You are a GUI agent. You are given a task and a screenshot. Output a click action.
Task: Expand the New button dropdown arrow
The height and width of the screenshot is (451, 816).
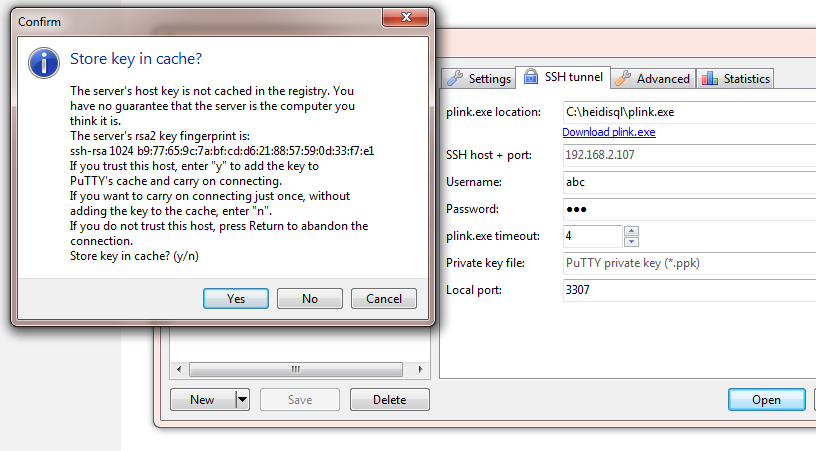pos(242,400)
